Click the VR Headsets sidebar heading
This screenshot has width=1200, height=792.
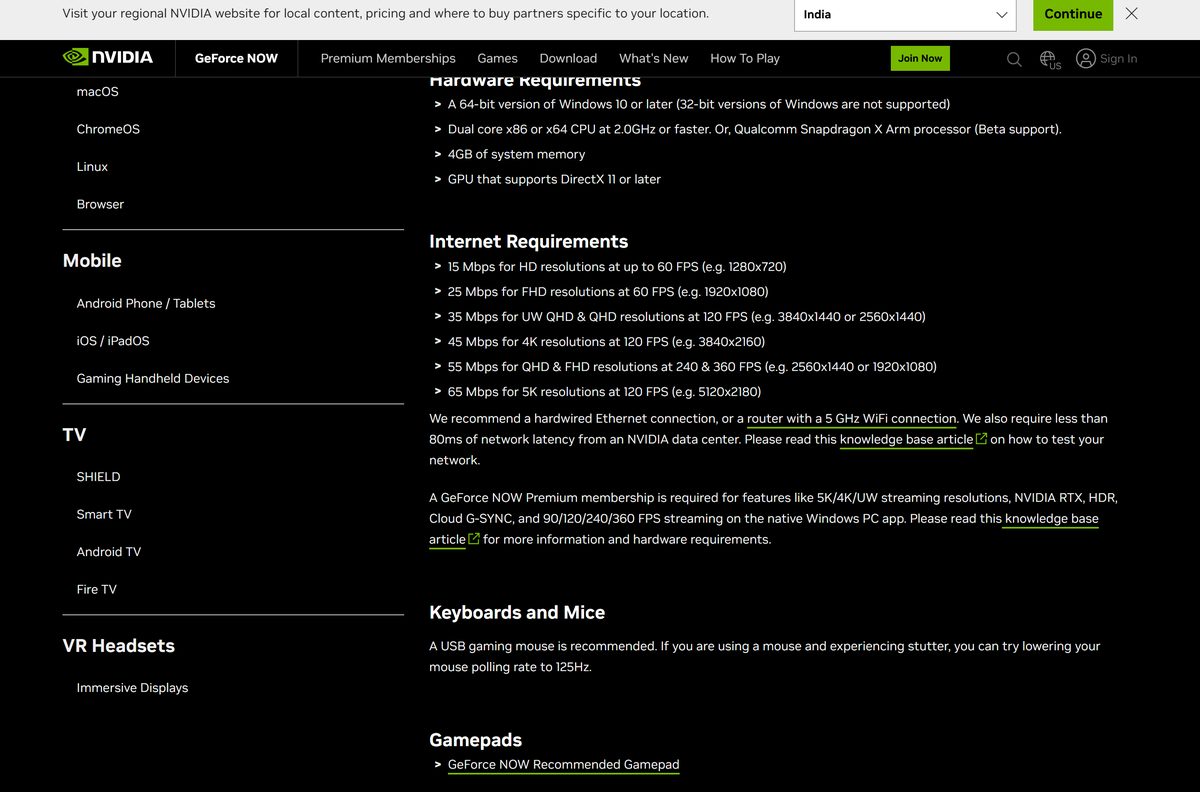pyautogui.click(x=119, y=645)
